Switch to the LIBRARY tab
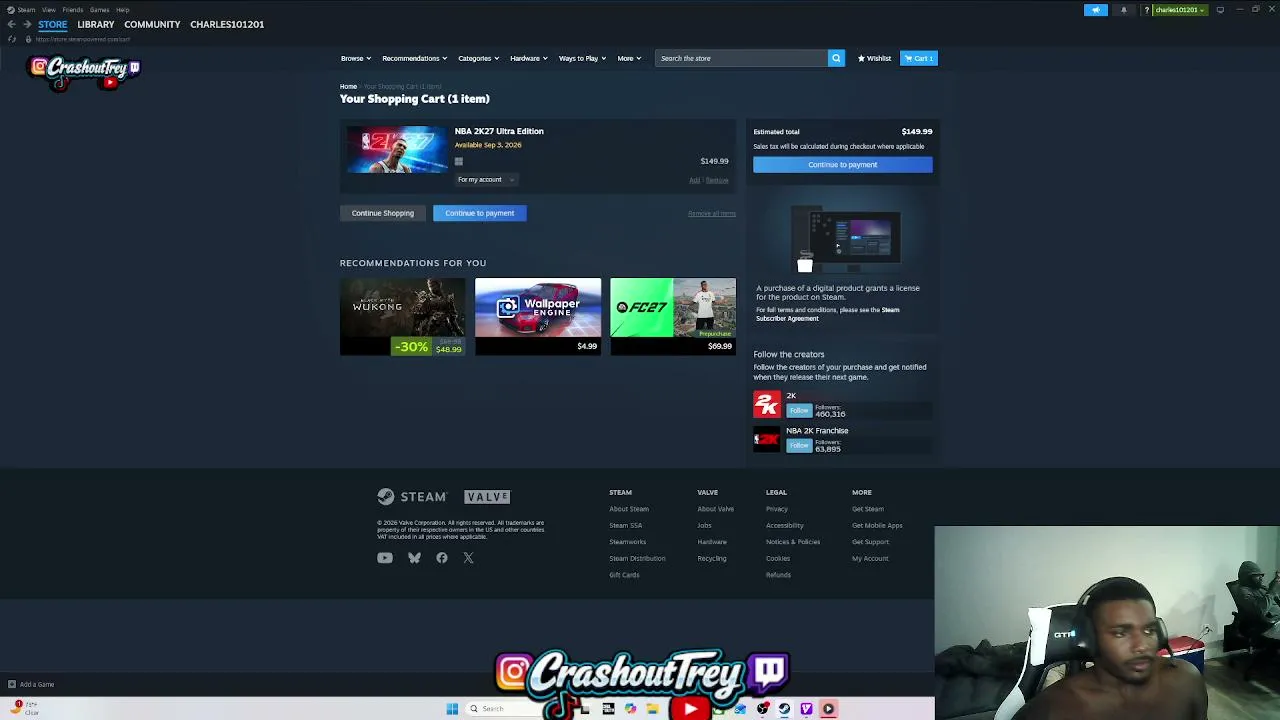The height and width of the screenshot is (720, 1280). point(96,24)
